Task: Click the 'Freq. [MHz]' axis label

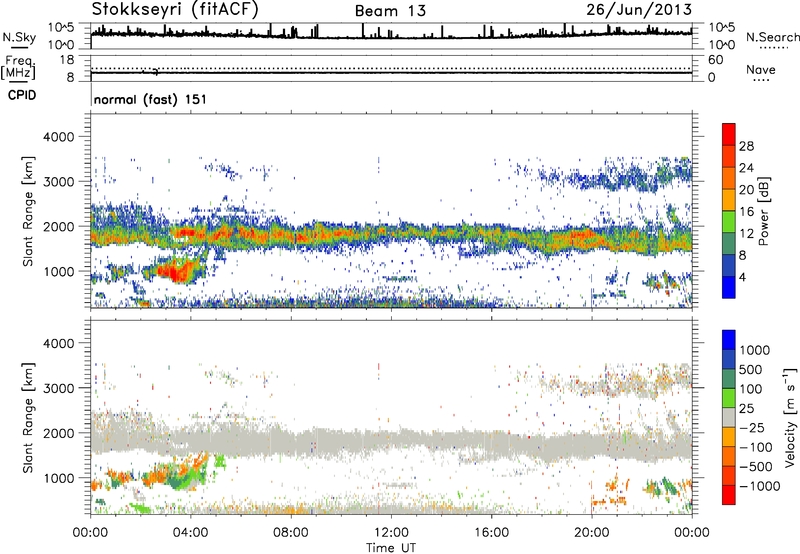Action: (x=18, y=67)
